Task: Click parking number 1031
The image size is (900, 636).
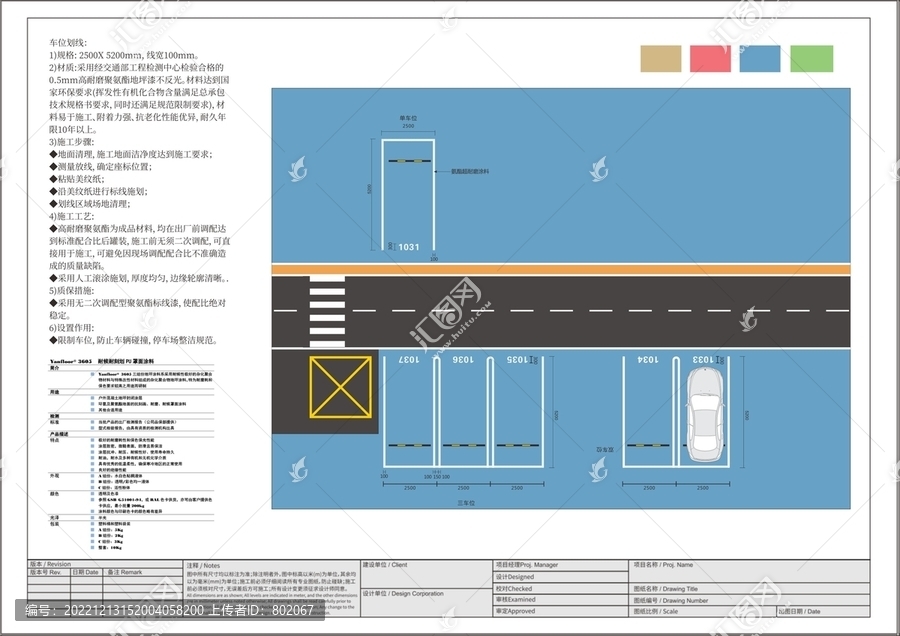Action: pyautogui.click(x=409, y=247)
